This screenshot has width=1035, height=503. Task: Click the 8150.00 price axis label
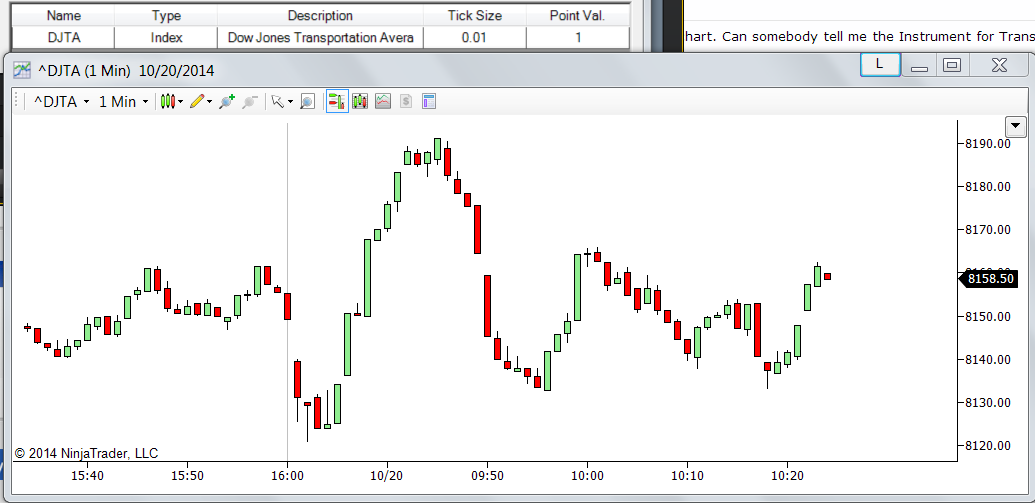987,316
